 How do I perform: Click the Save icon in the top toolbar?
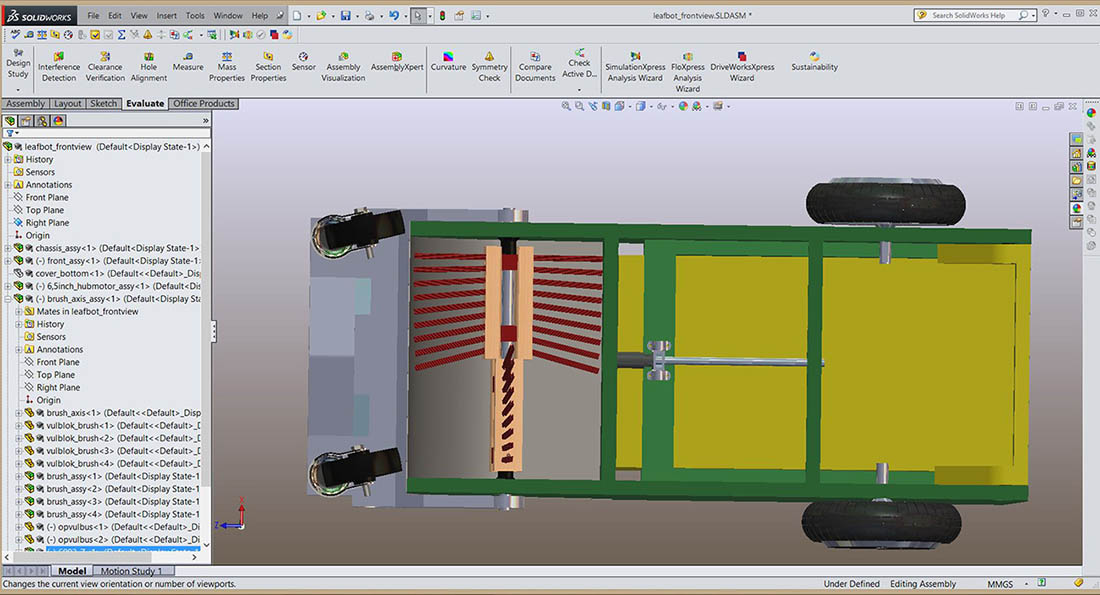pos(345,15)
